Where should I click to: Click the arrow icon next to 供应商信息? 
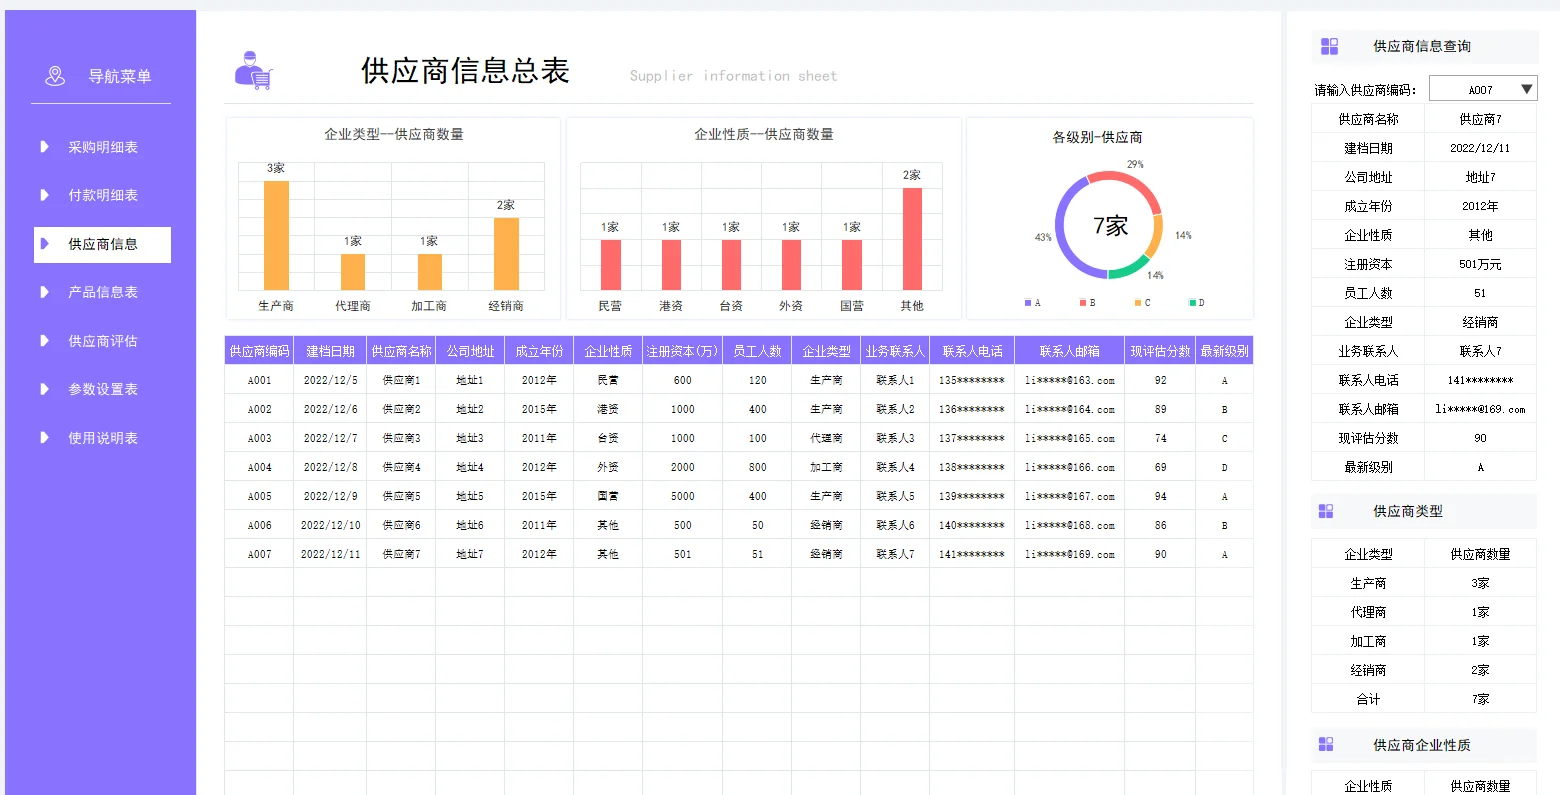point(44,244)
